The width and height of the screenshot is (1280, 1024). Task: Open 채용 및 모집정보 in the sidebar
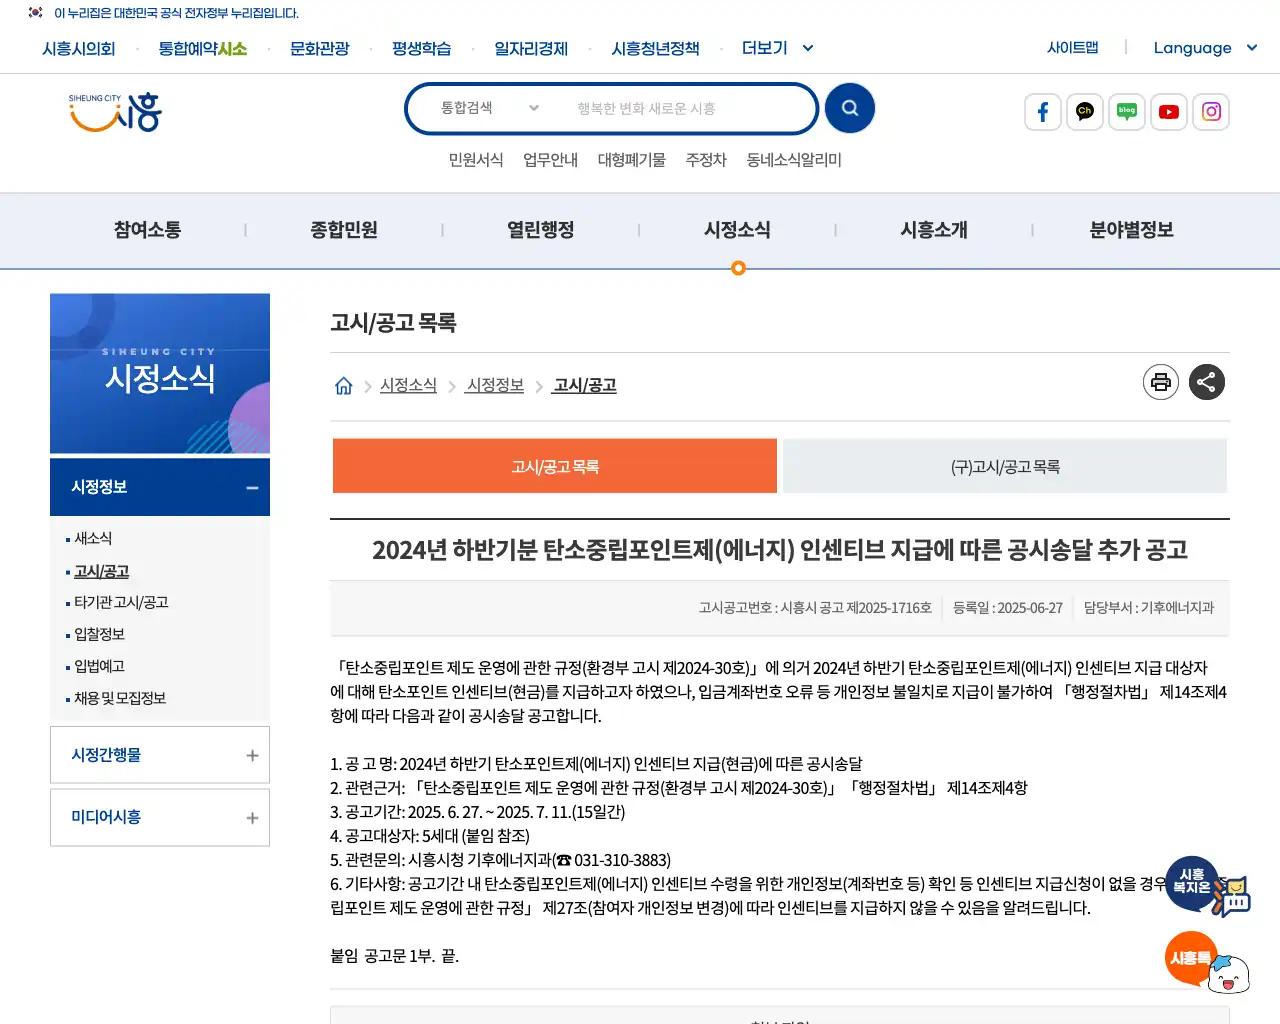120,698
